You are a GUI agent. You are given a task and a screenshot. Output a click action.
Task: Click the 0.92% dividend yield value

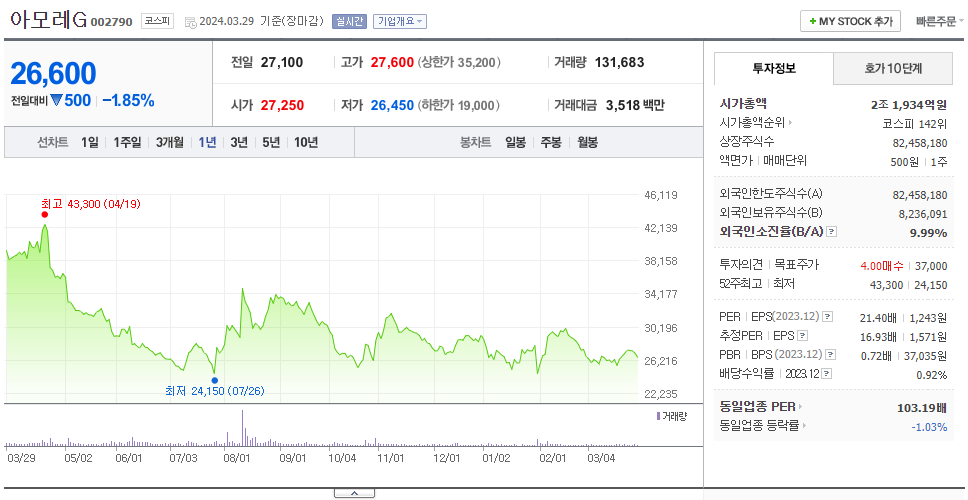[x=932, y=375]
